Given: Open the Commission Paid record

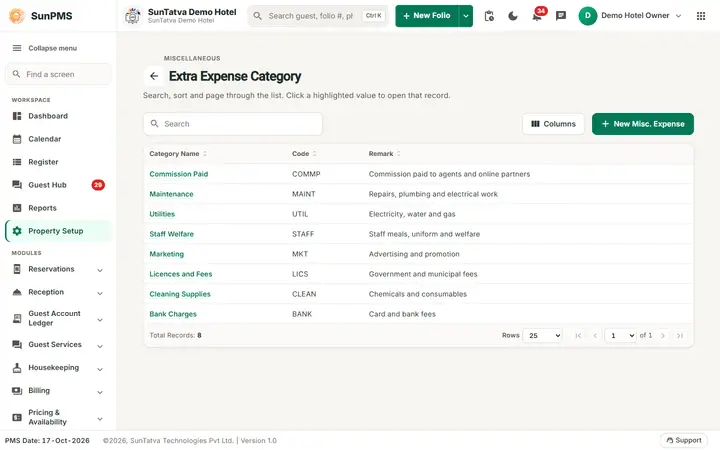Looking at the screenshot, I should click(x=179, y=174).
